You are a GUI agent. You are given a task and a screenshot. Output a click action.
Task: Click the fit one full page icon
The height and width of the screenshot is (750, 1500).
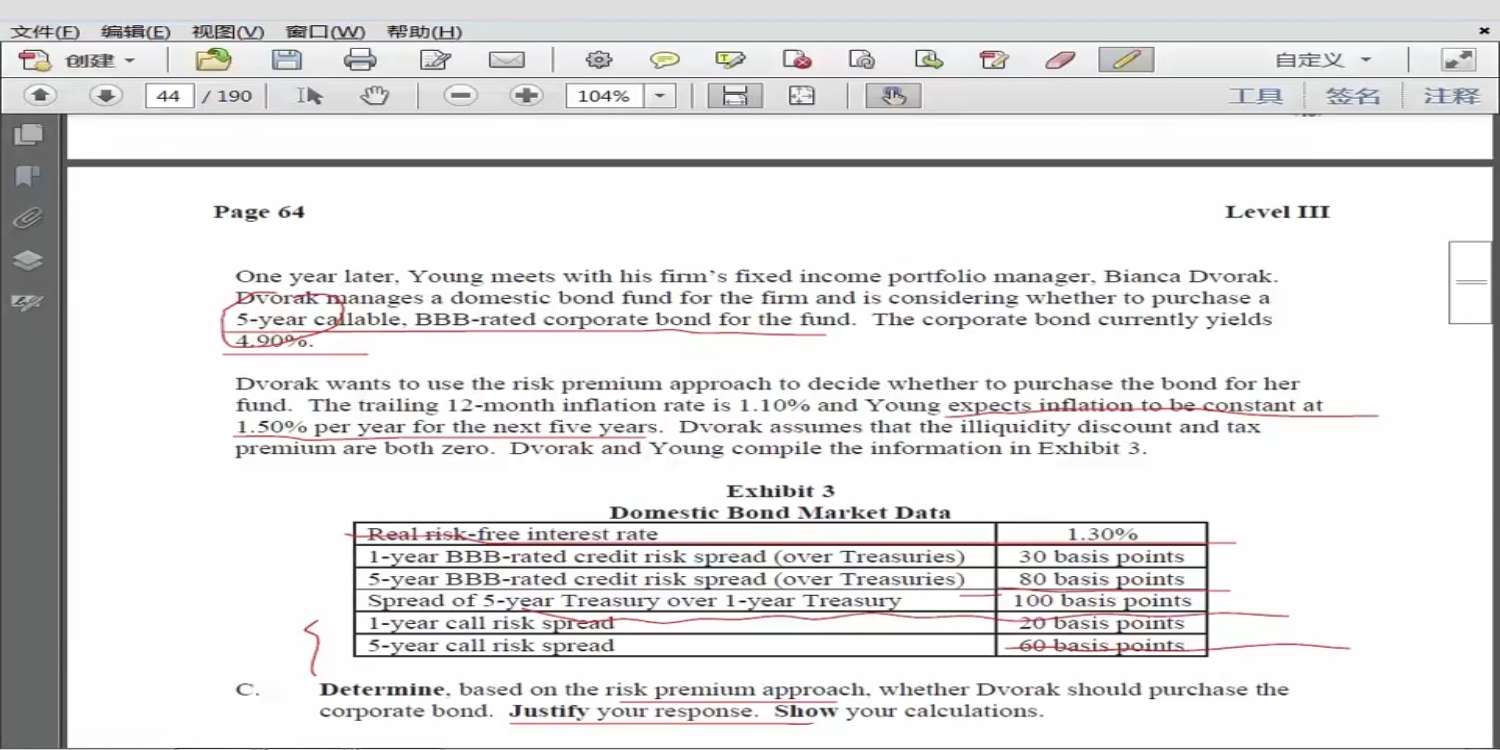coord(802,96)
